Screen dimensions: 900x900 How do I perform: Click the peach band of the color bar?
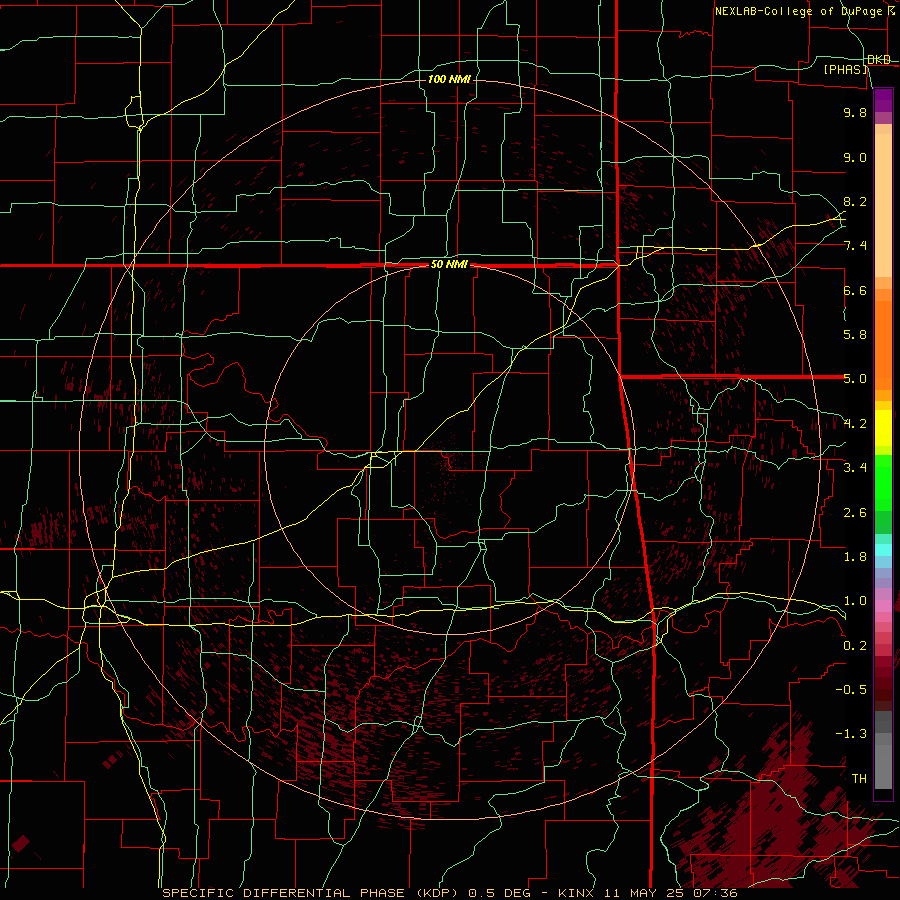click(x=883, y=205)
